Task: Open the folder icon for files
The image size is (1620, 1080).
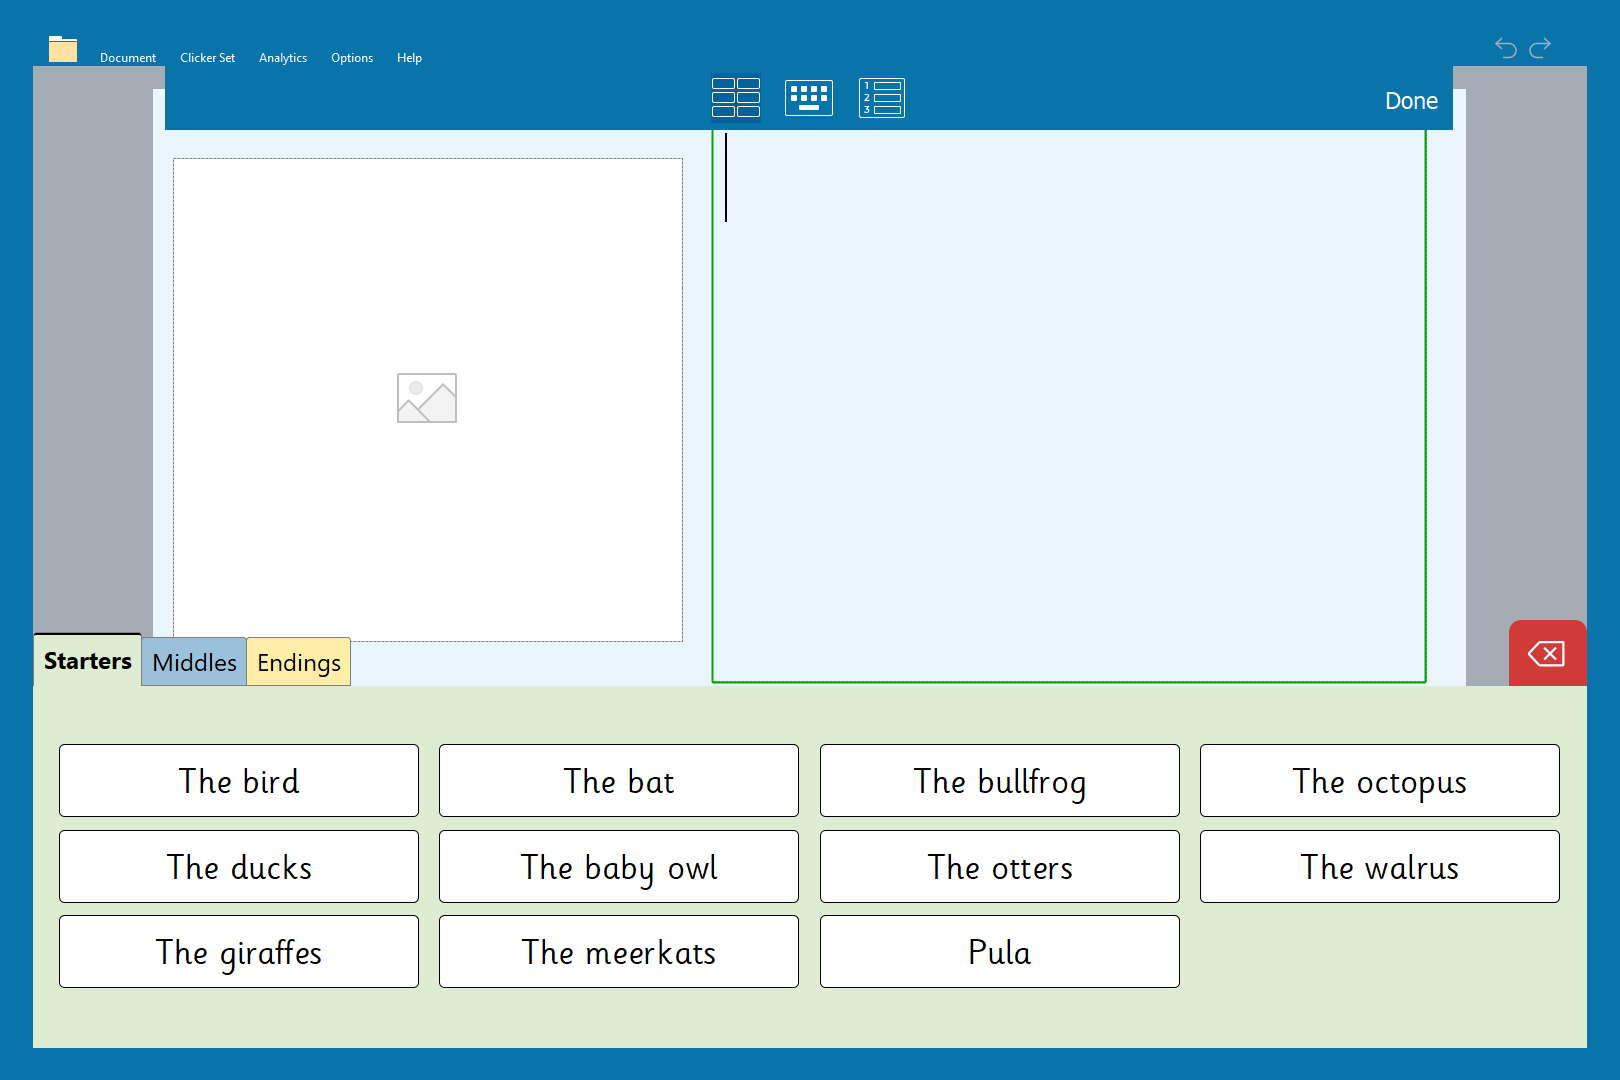Action: tap(63, 49)
